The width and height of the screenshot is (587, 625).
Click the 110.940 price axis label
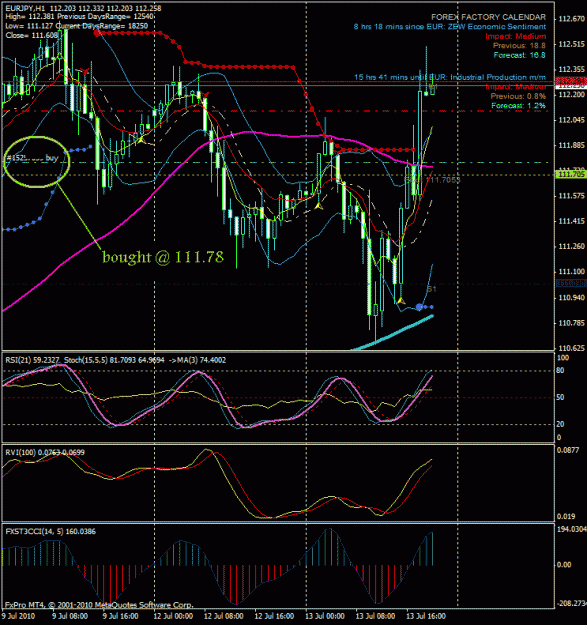(572, 297)
